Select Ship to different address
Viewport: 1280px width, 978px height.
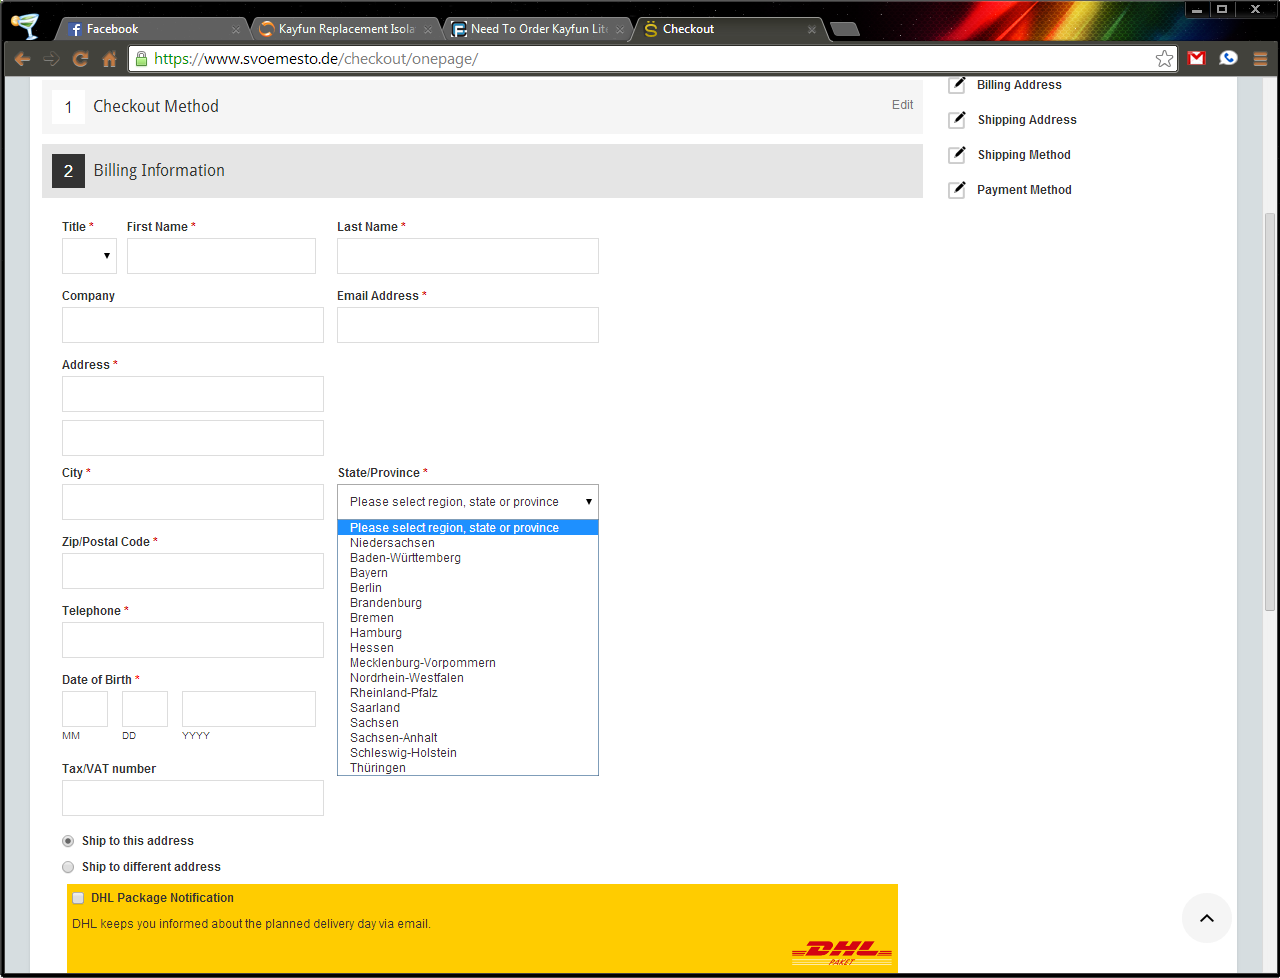[68, 867]
